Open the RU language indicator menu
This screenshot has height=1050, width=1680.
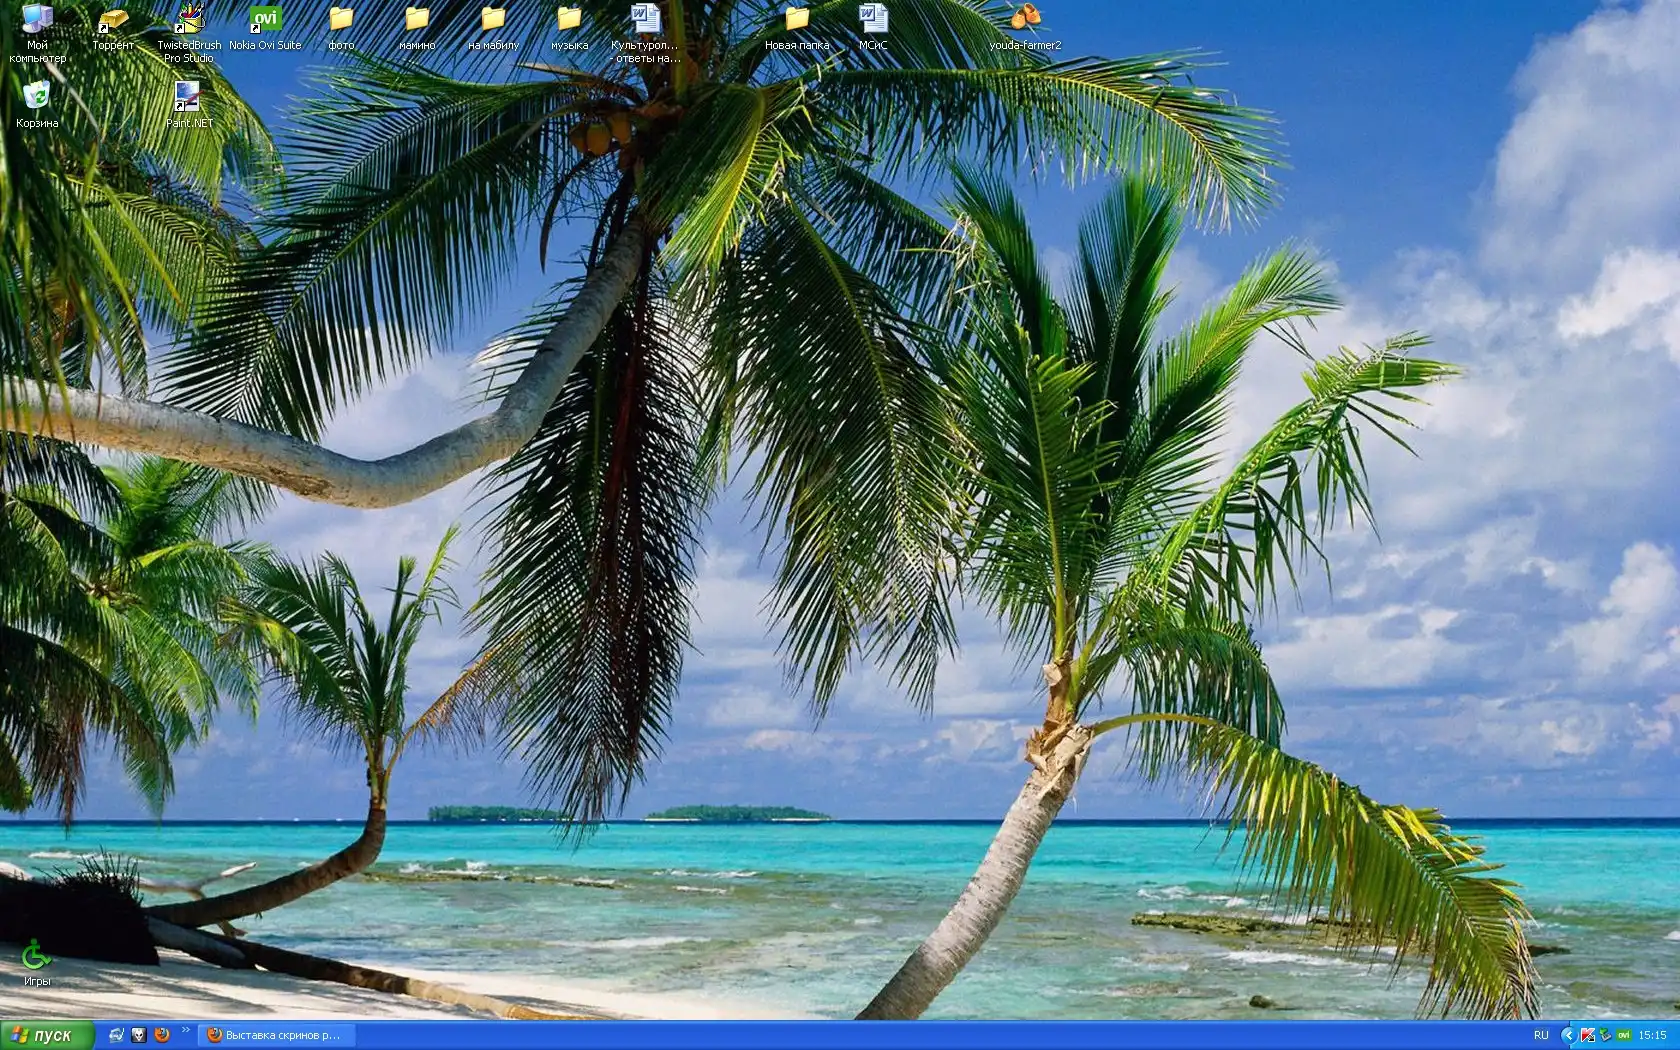click(1541, 1035)
